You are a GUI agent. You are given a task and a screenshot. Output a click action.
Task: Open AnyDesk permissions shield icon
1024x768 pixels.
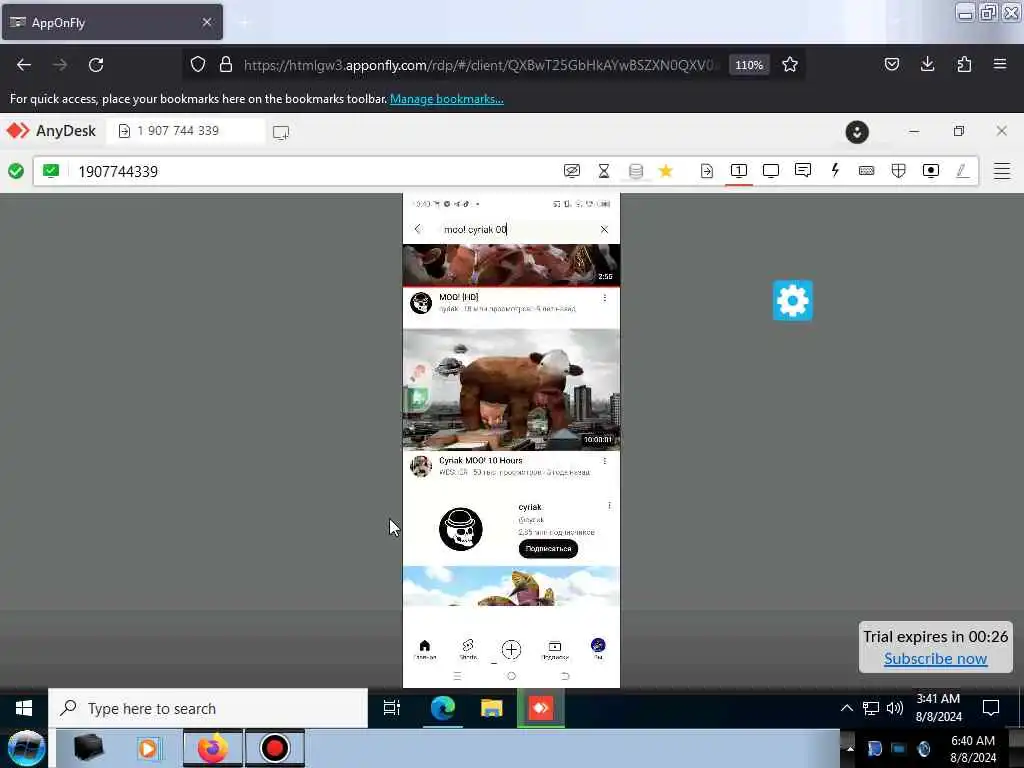click(899, 171)
